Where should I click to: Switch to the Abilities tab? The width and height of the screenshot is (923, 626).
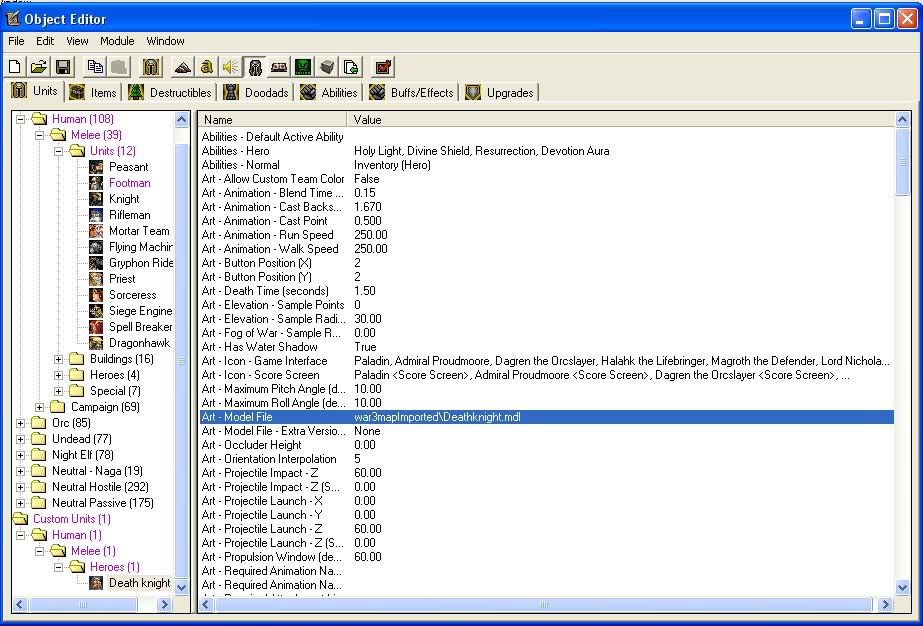point(328,92)
